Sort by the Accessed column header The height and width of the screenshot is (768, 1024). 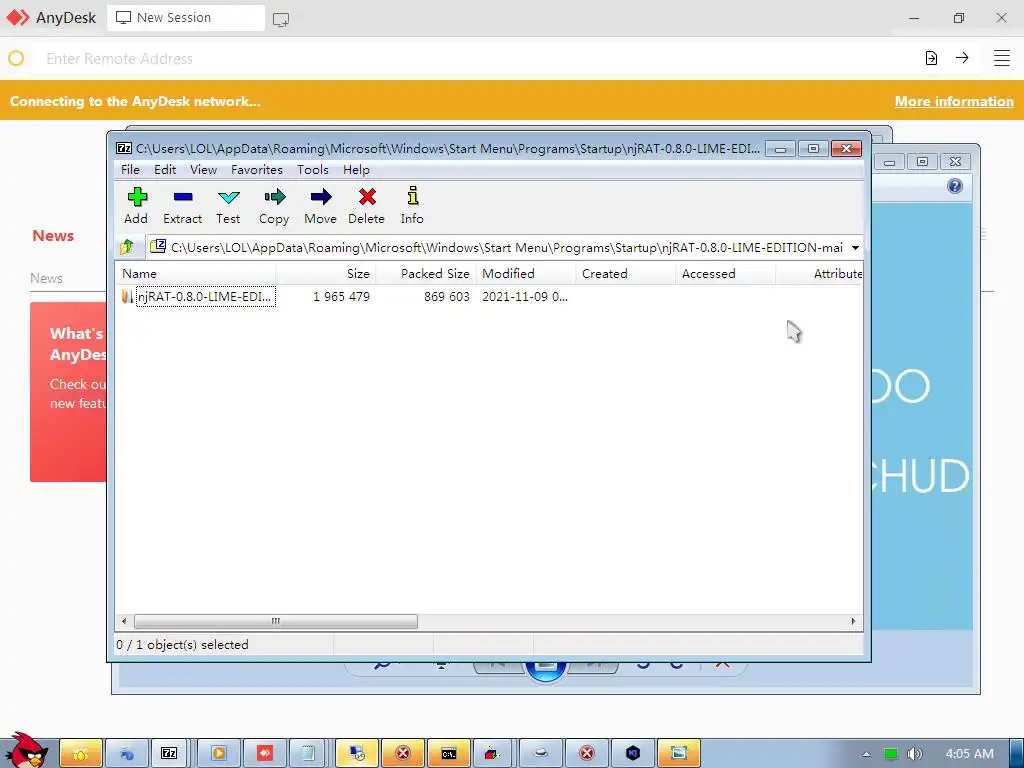tap(725, 274)
